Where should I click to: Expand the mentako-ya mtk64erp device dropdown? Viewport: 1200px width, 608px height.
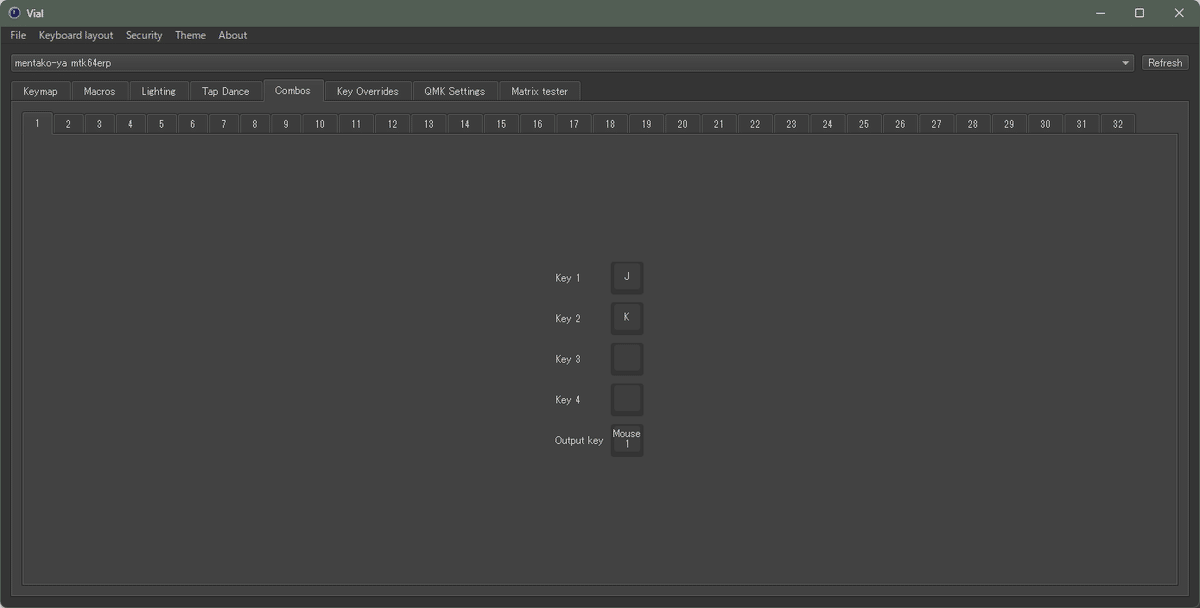[x=572, y=63]
